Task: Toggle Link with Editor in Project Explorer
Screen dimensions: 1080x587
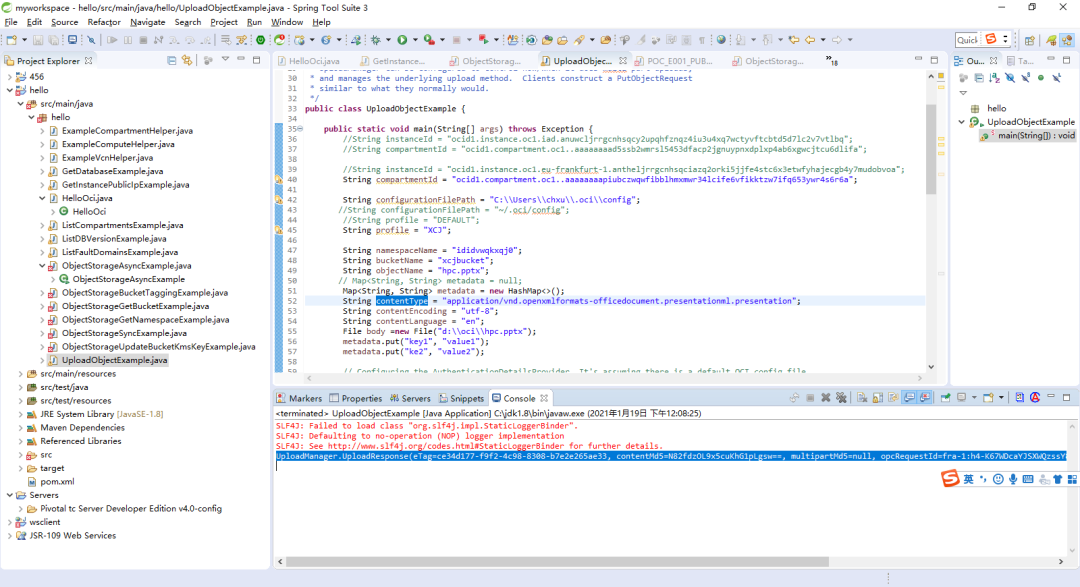Action: click(x=186, y=60)
